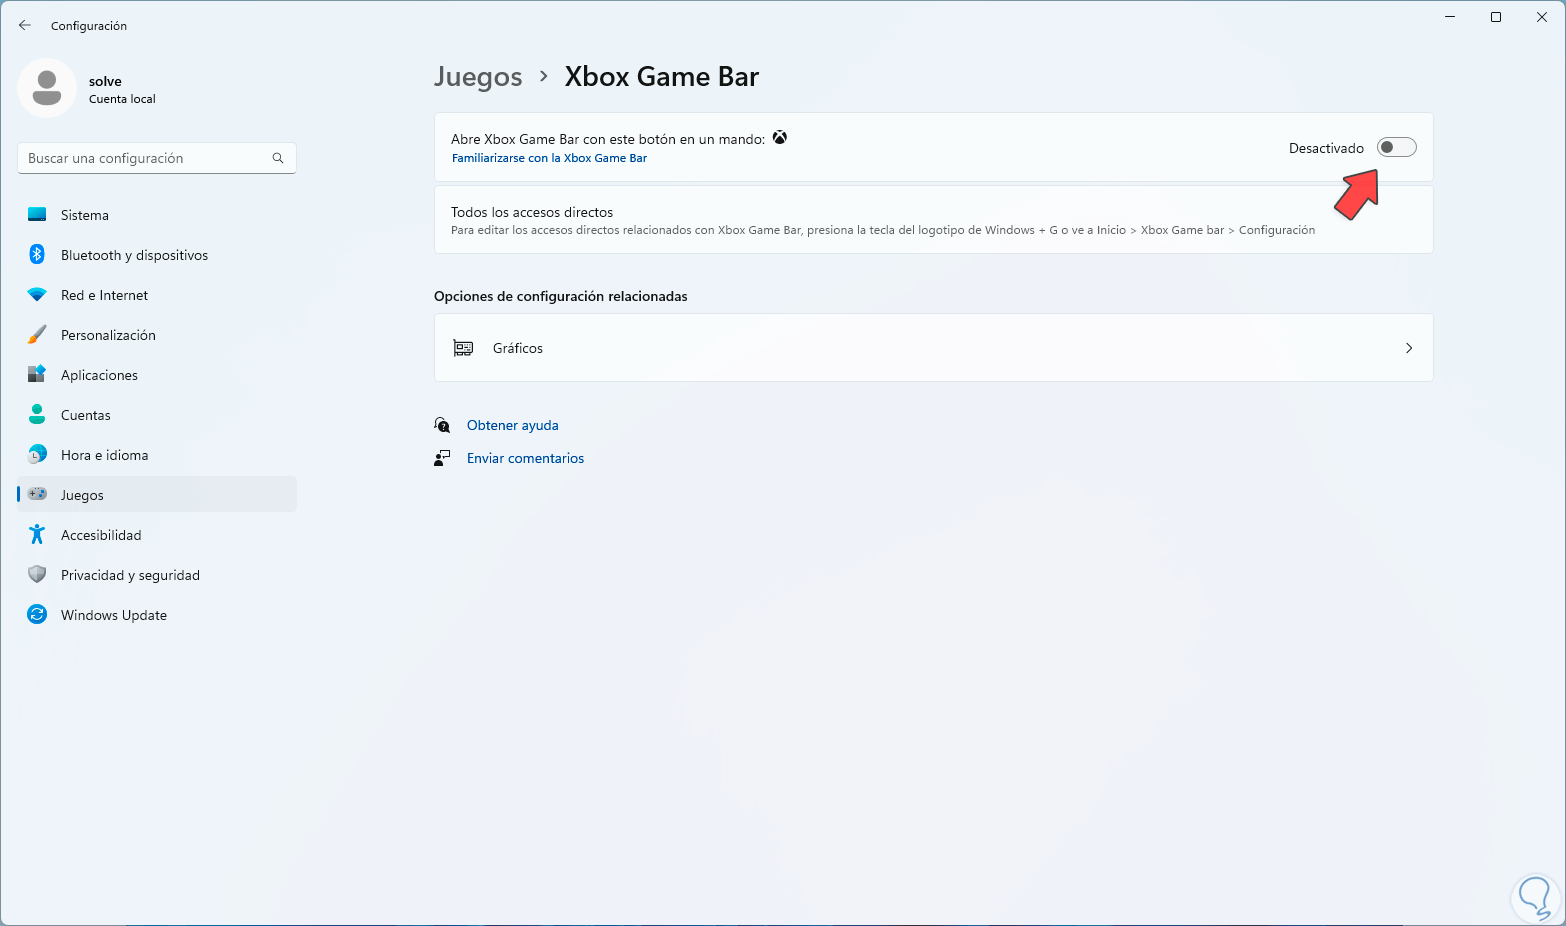Click the Red e Internet wifi icon
Image resolution: width=1566 pixels, height=926 pixels.
(x=37, y=295)
